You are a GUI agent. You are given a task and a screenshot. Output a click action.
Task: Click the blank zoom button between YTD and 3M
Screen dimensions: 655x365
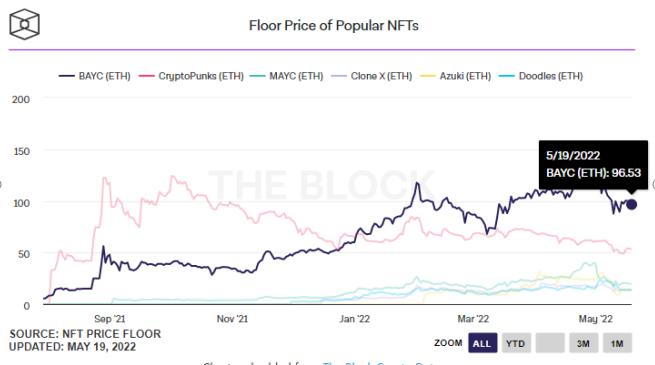550,343
